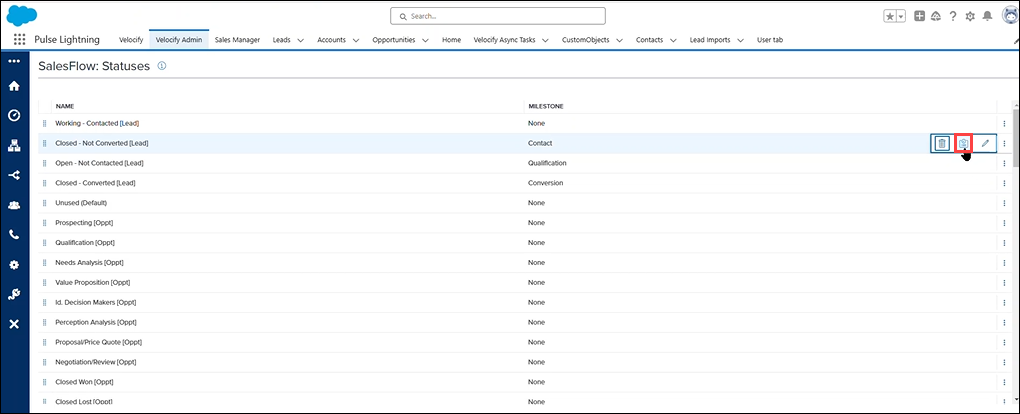Viewport: 1020px width, 414px height.
Task: Open the sidebar phone icon
Action: 14,235
